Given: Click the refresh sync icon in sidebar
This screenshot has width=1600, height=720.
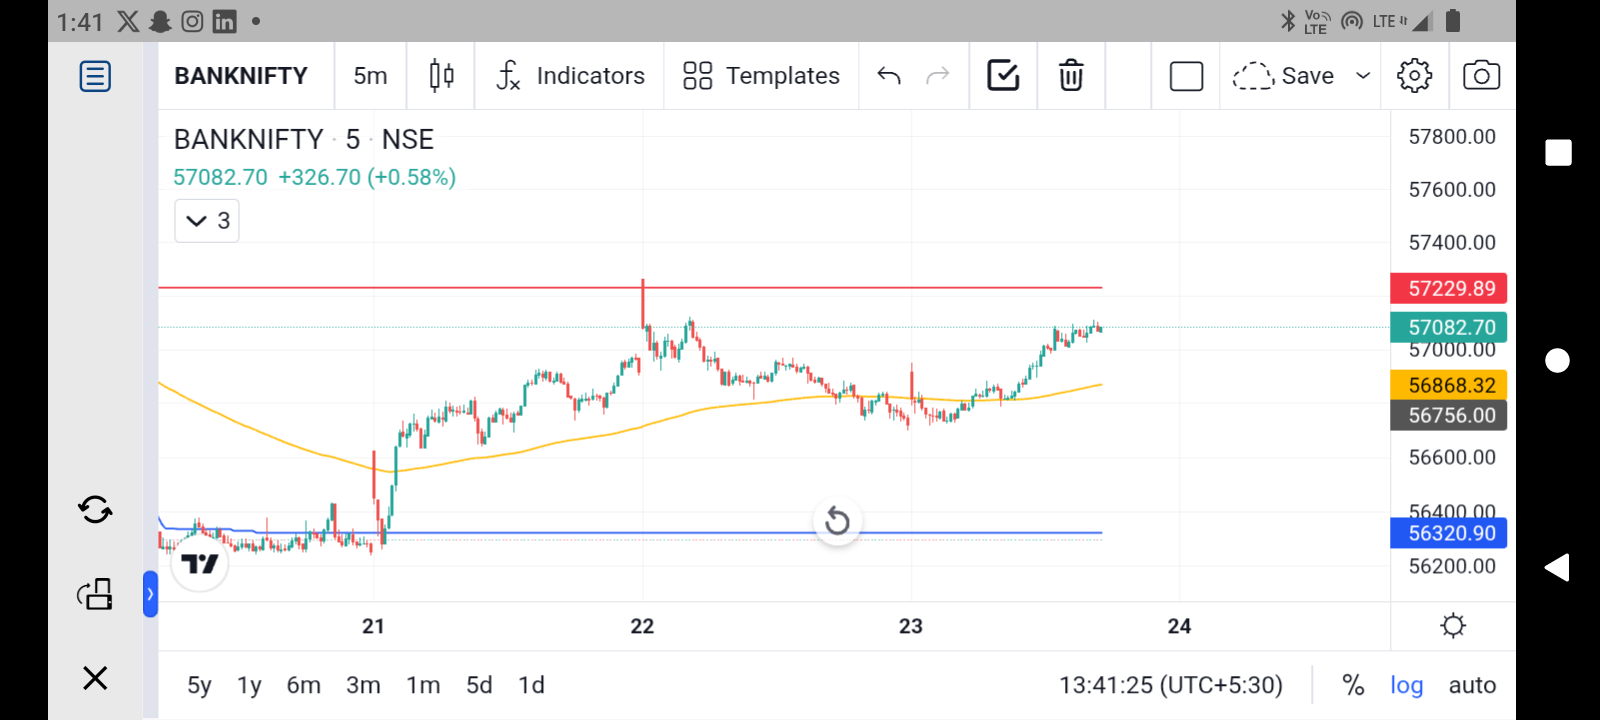Looking at the screenshot, I should [95, 510].
